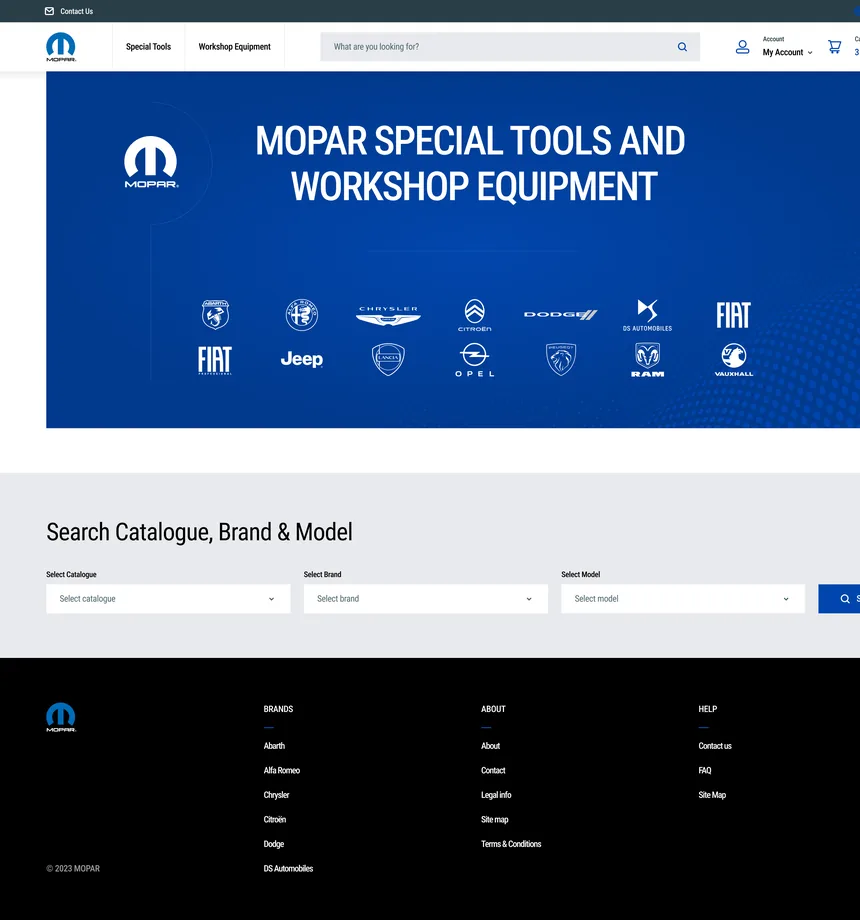Image resolution: width=860 pixels, height=920 pixels.
Task: Click the user account profile icon
Action: [742, 47]
